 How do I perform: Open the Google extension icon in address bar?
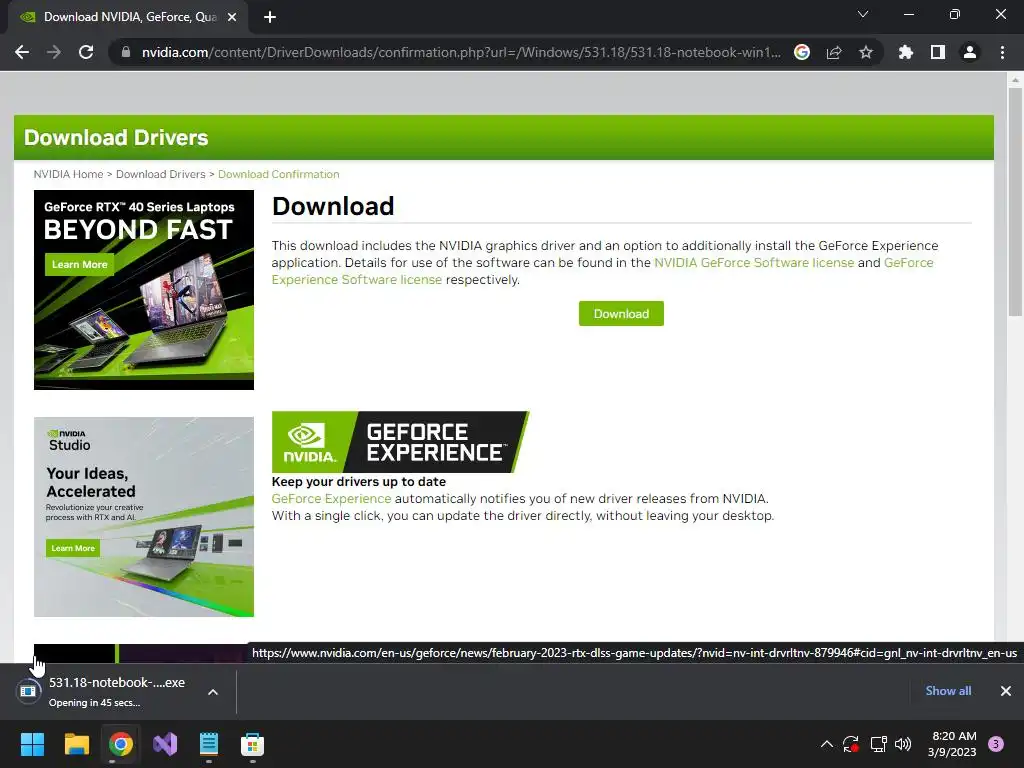[802, 52]
